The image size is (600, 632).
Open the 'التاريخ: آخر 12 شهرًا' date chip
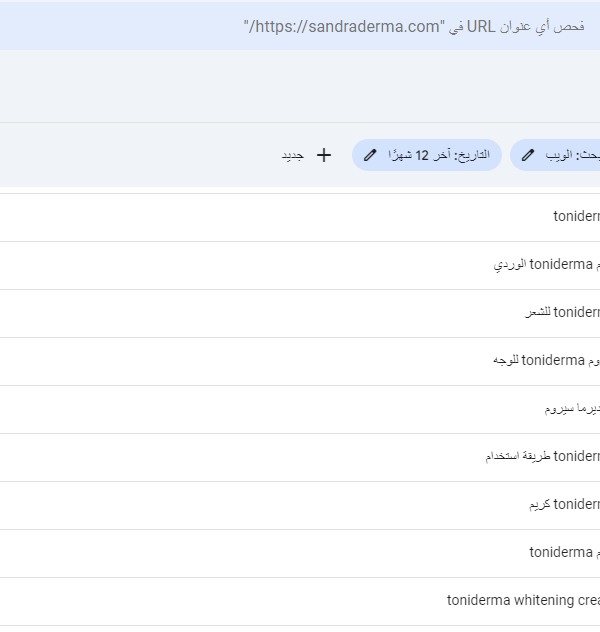(427, 155)
